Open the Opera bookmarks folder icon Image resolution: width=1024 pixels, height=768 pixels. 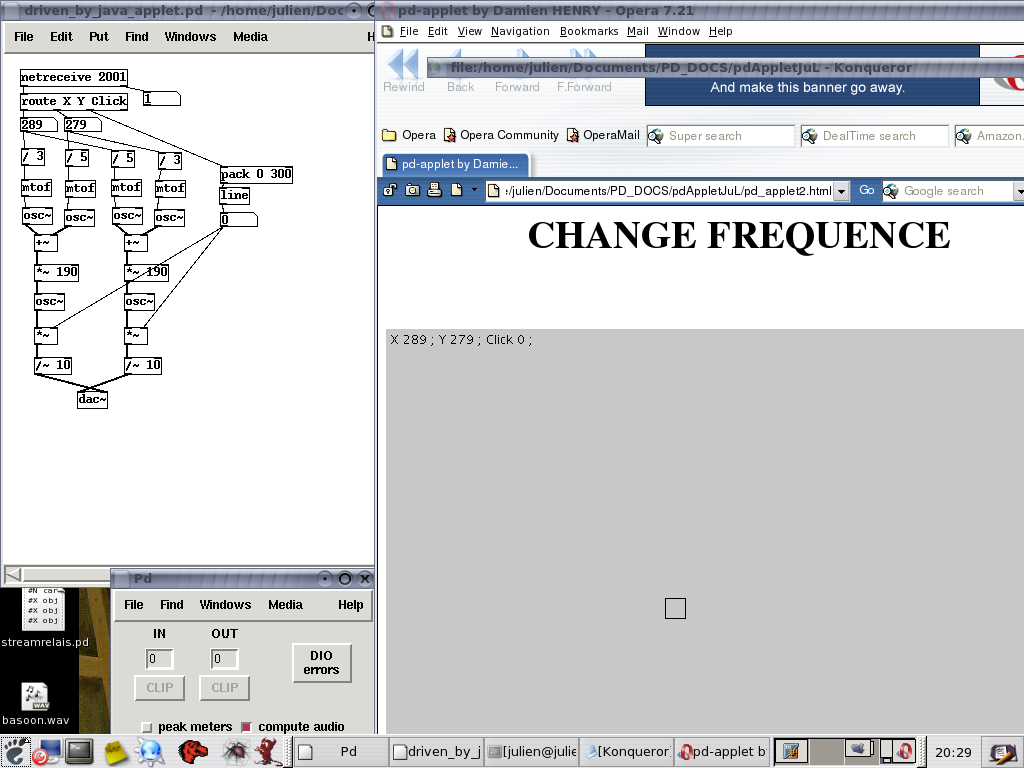pyautogui.click(x=390, y=135)
